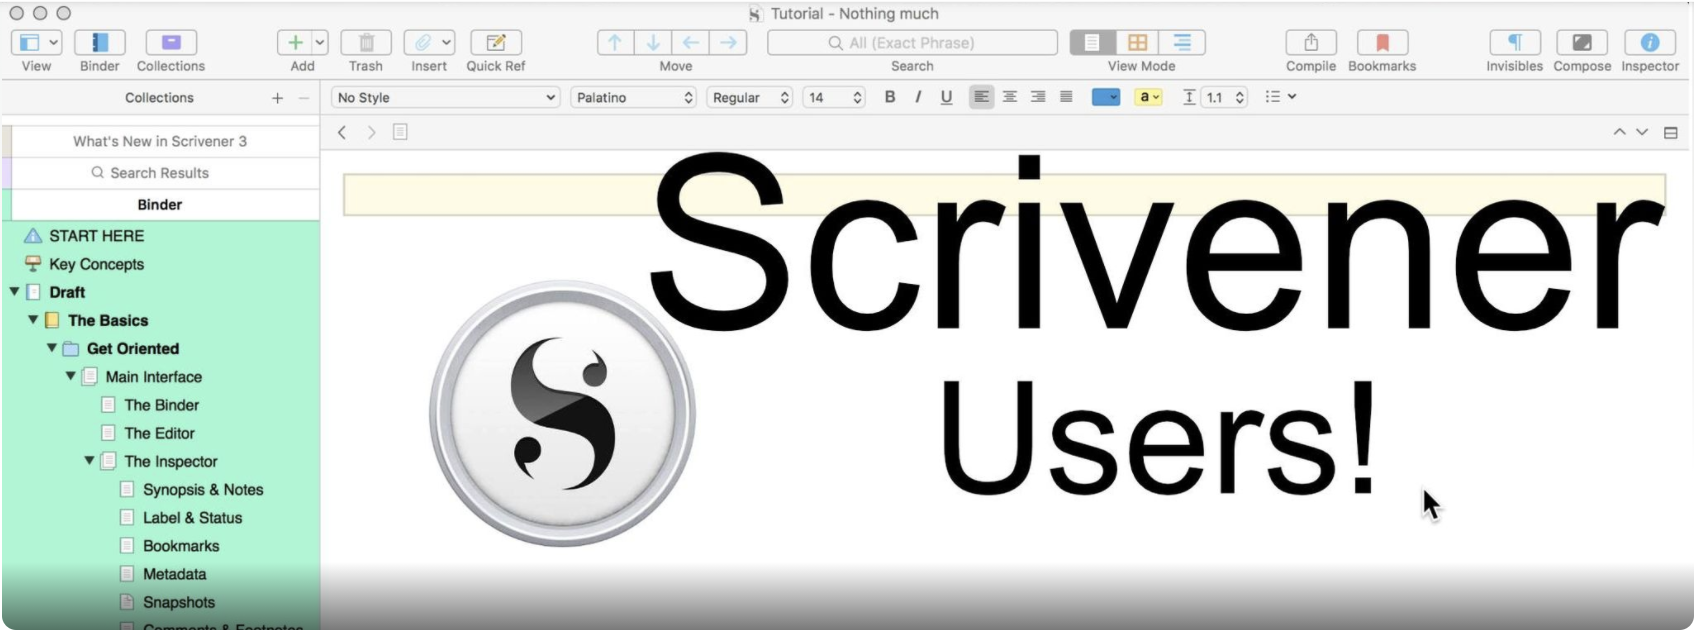Image resolution: width=1694 pixels, height=634 pixels.
Task: Toggle the Collections toolbar button
Action: (171, 43)
